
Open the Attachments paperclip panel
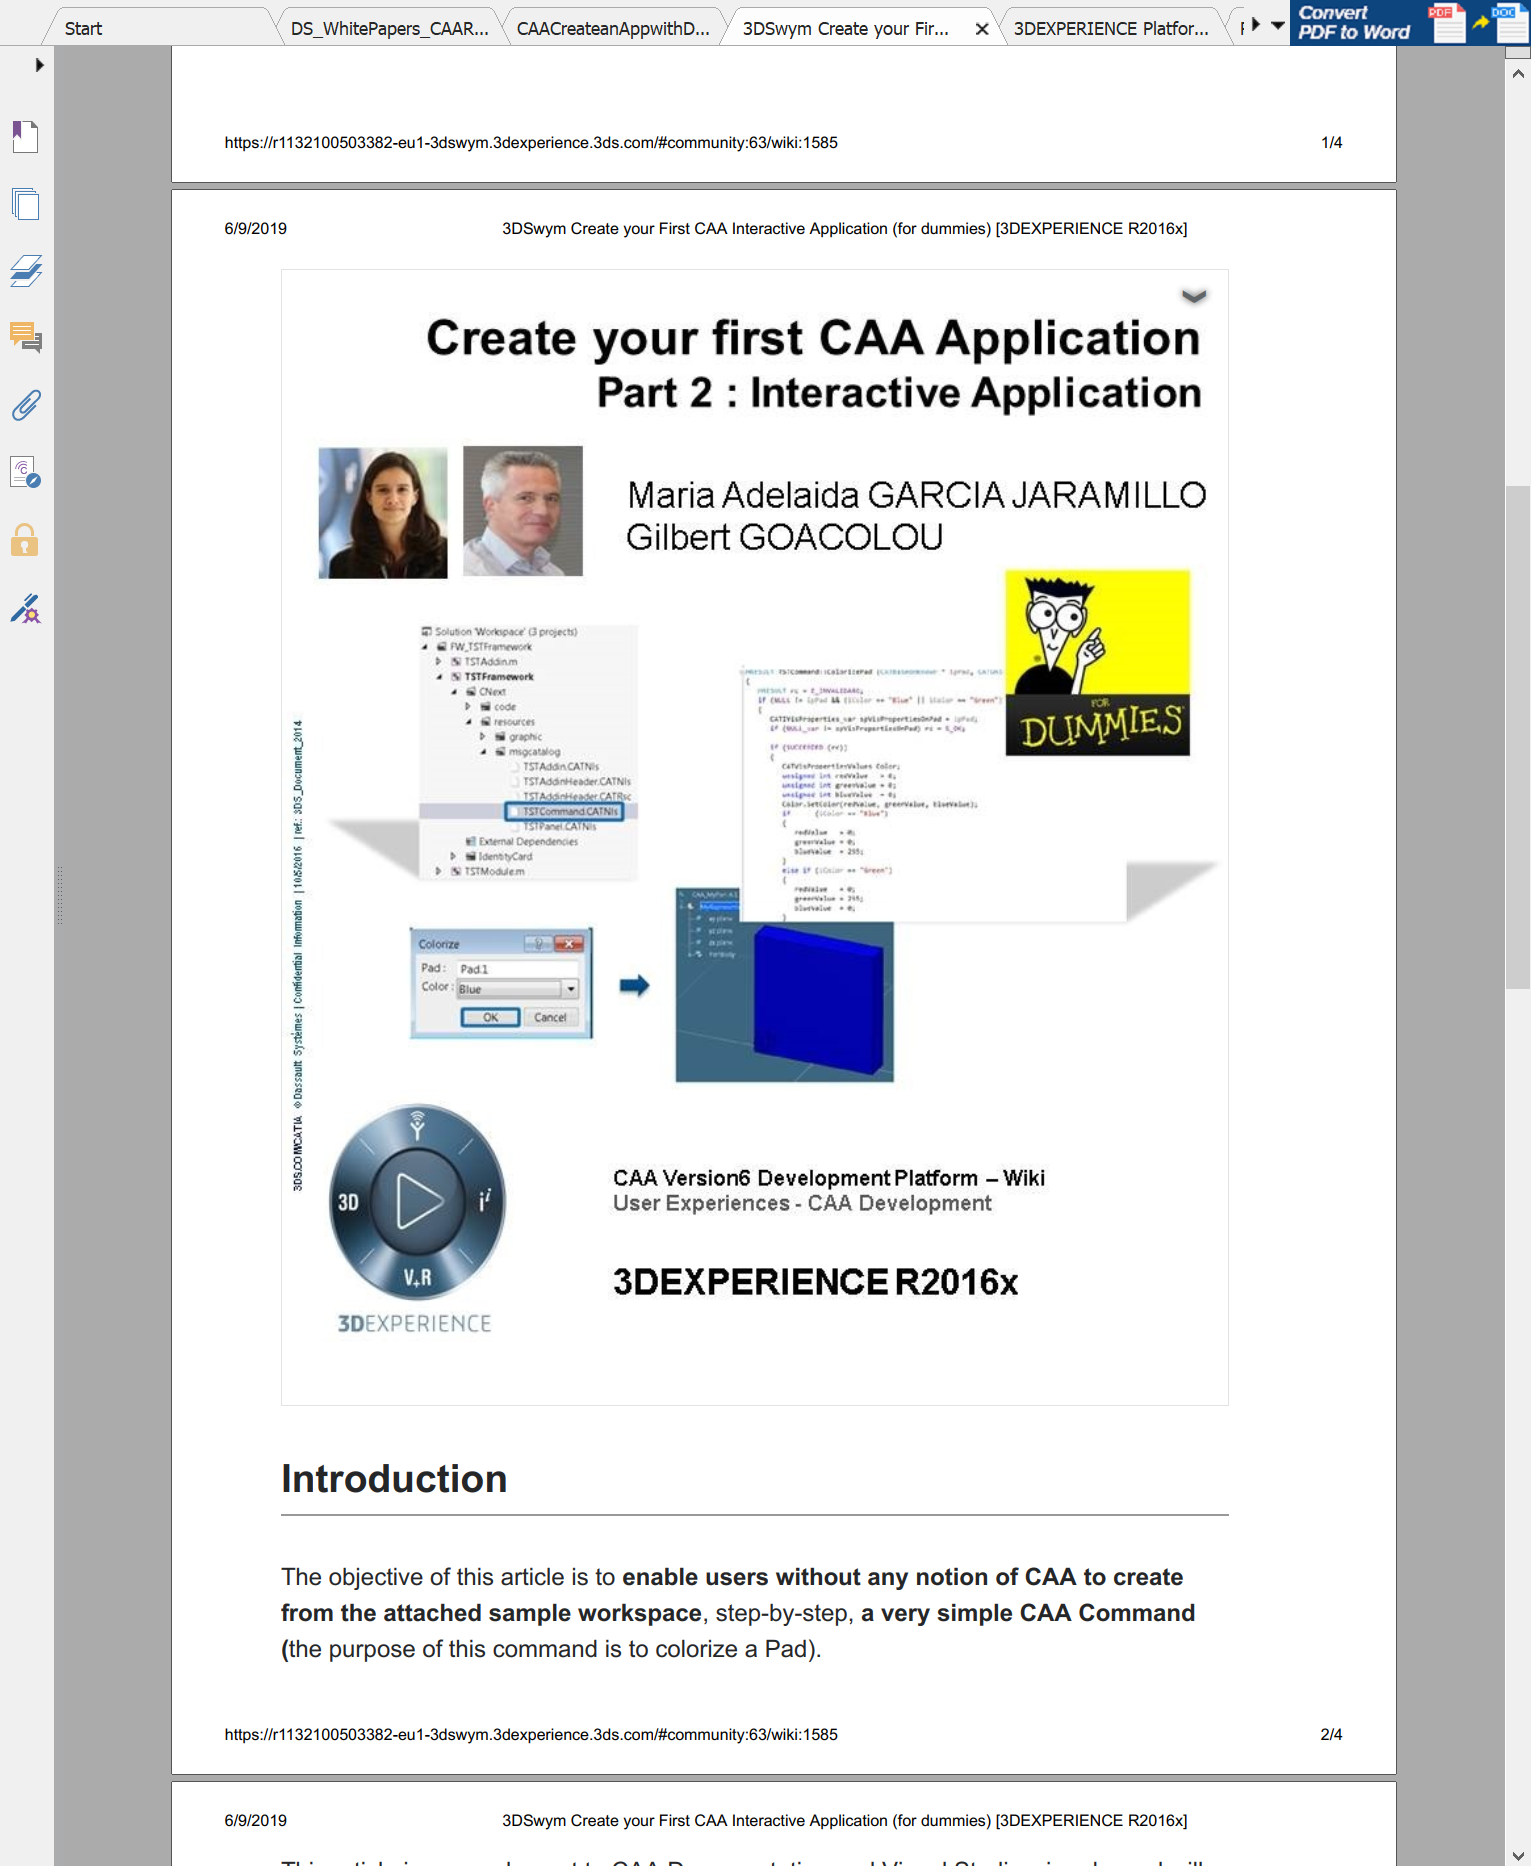(x=25, y=405)
